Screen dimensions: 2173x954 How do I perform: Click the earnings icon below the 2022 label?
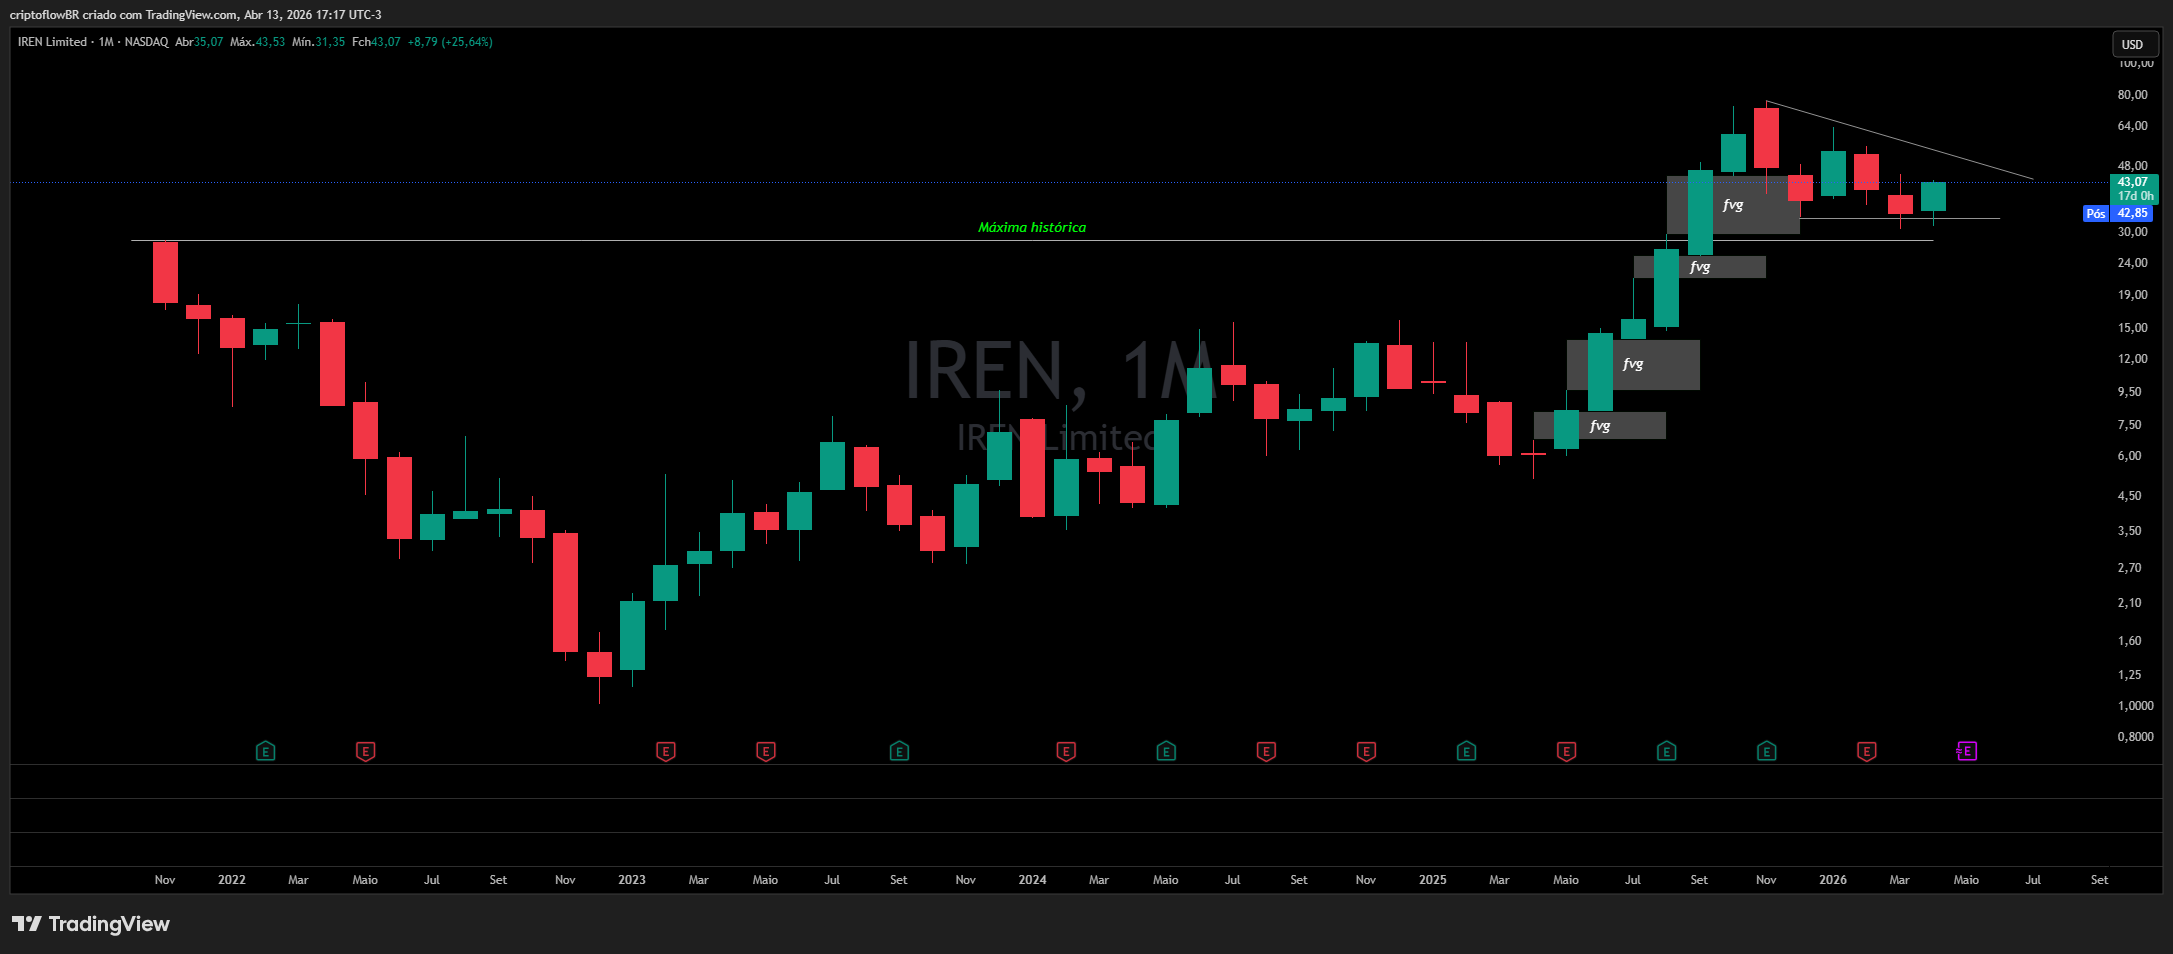265,750
